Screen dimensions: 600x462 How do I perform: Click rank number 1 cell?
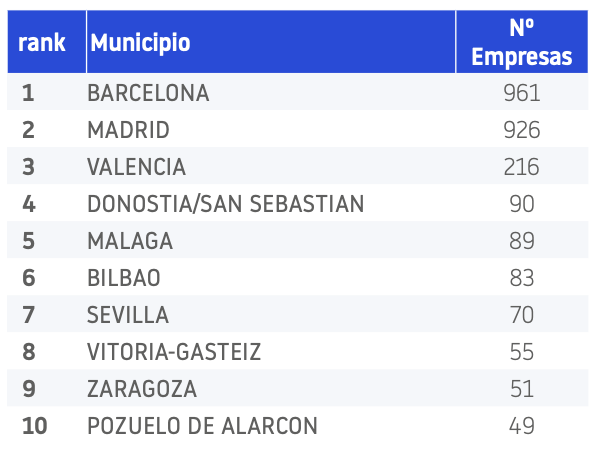tap(28, 93)
